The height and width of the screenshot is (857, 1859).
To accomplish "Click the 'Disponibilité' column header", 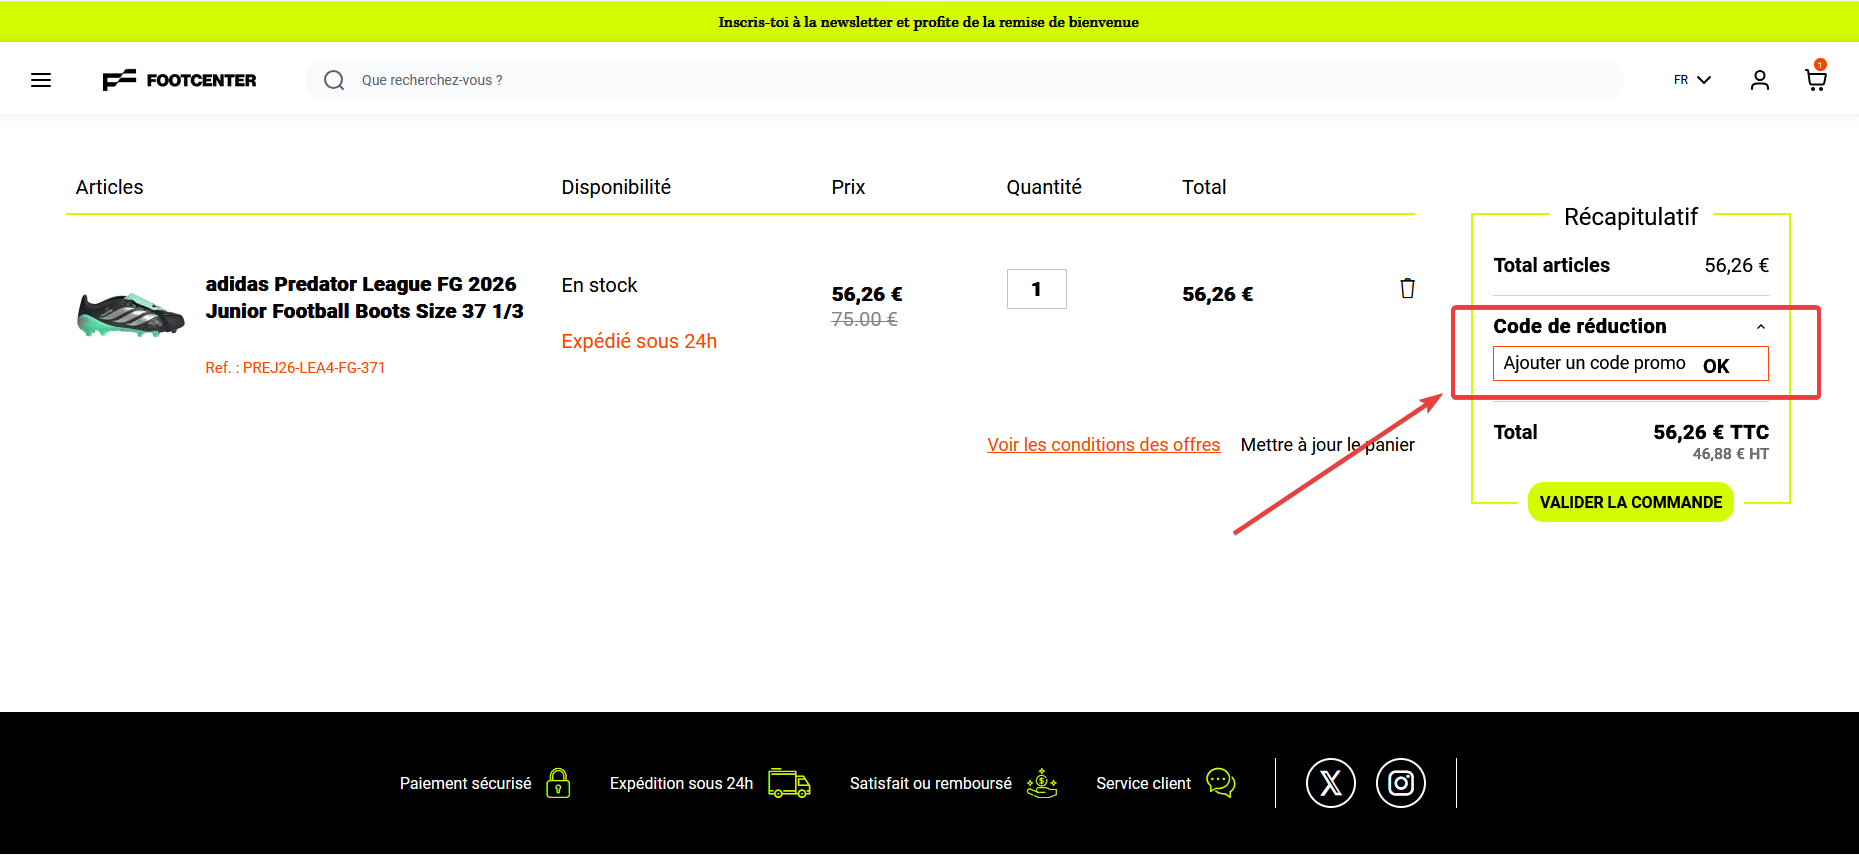I will (616, 187).
